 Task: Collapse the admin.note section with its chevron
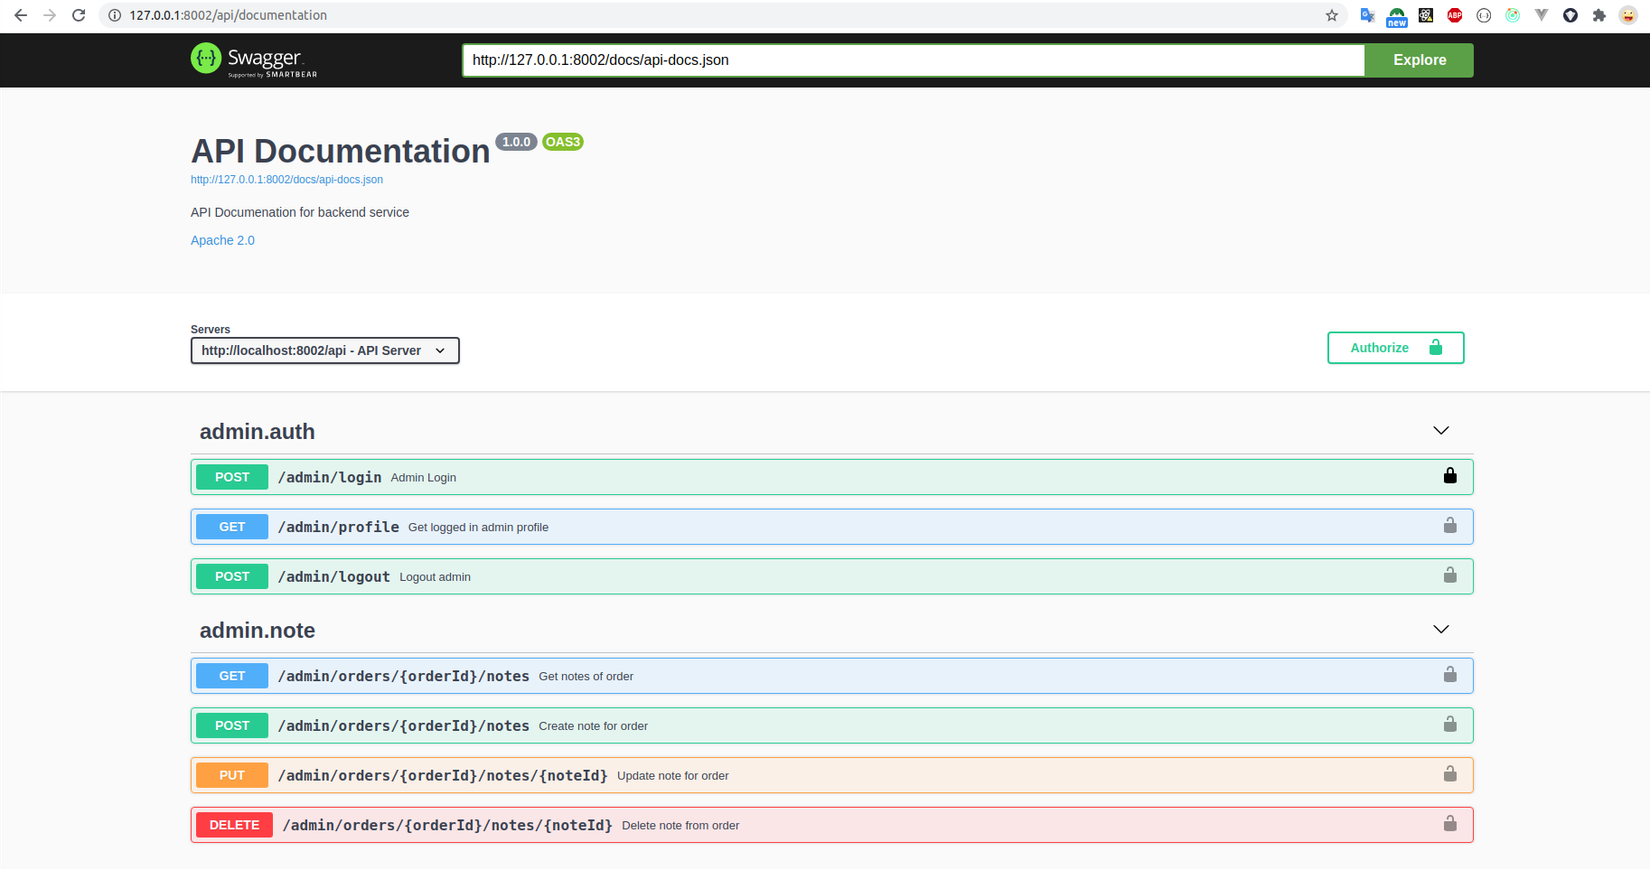1441,630
